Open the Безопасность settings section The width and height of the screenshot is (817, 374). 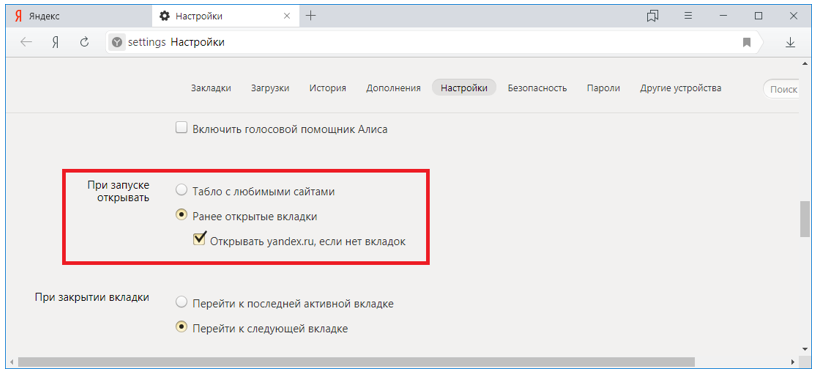coord(537,88)
